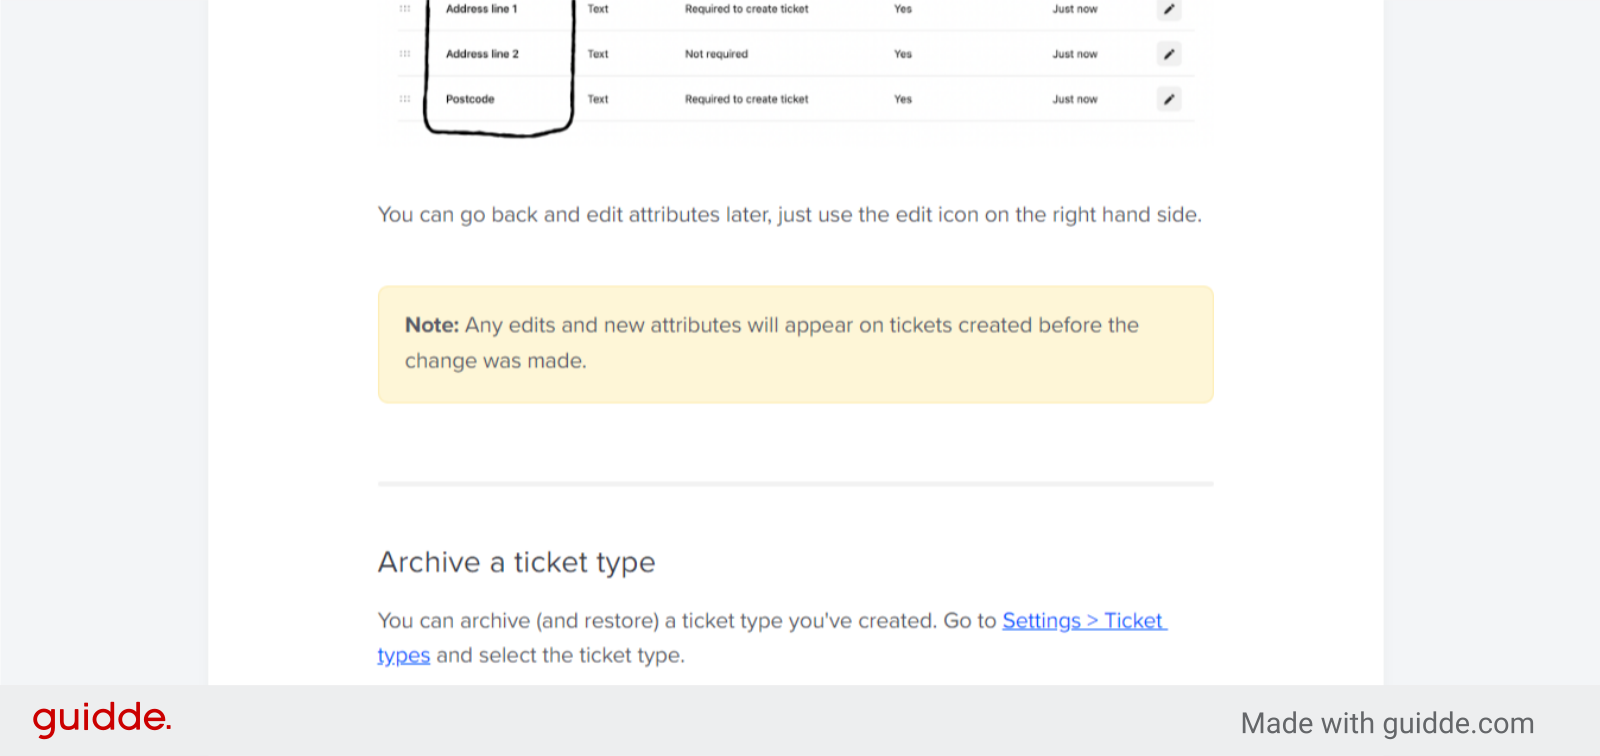Click Made with guidde.com in the footer

[1388, 722]
